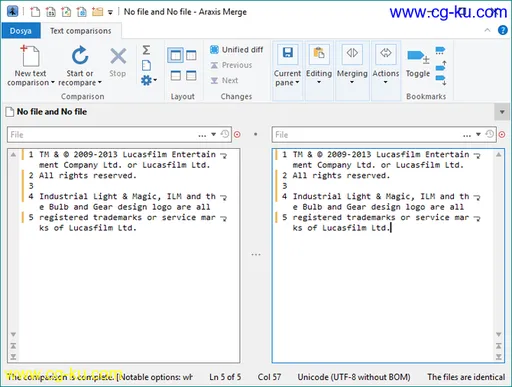Click the Merging arrows icon

click(352, 53)
